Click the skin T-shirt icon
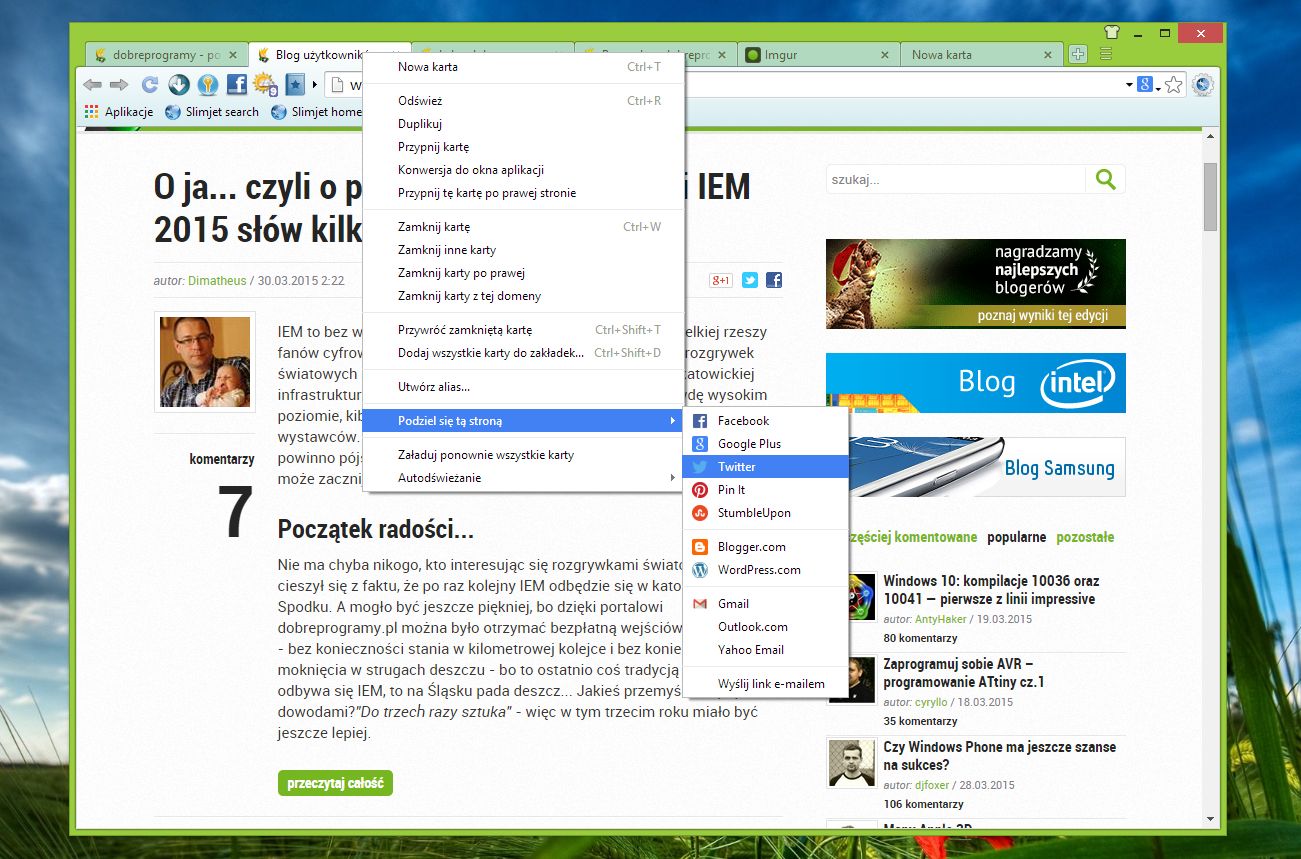The width and height of the screenshot is (1301, 859). click(x=1112, y=32)
